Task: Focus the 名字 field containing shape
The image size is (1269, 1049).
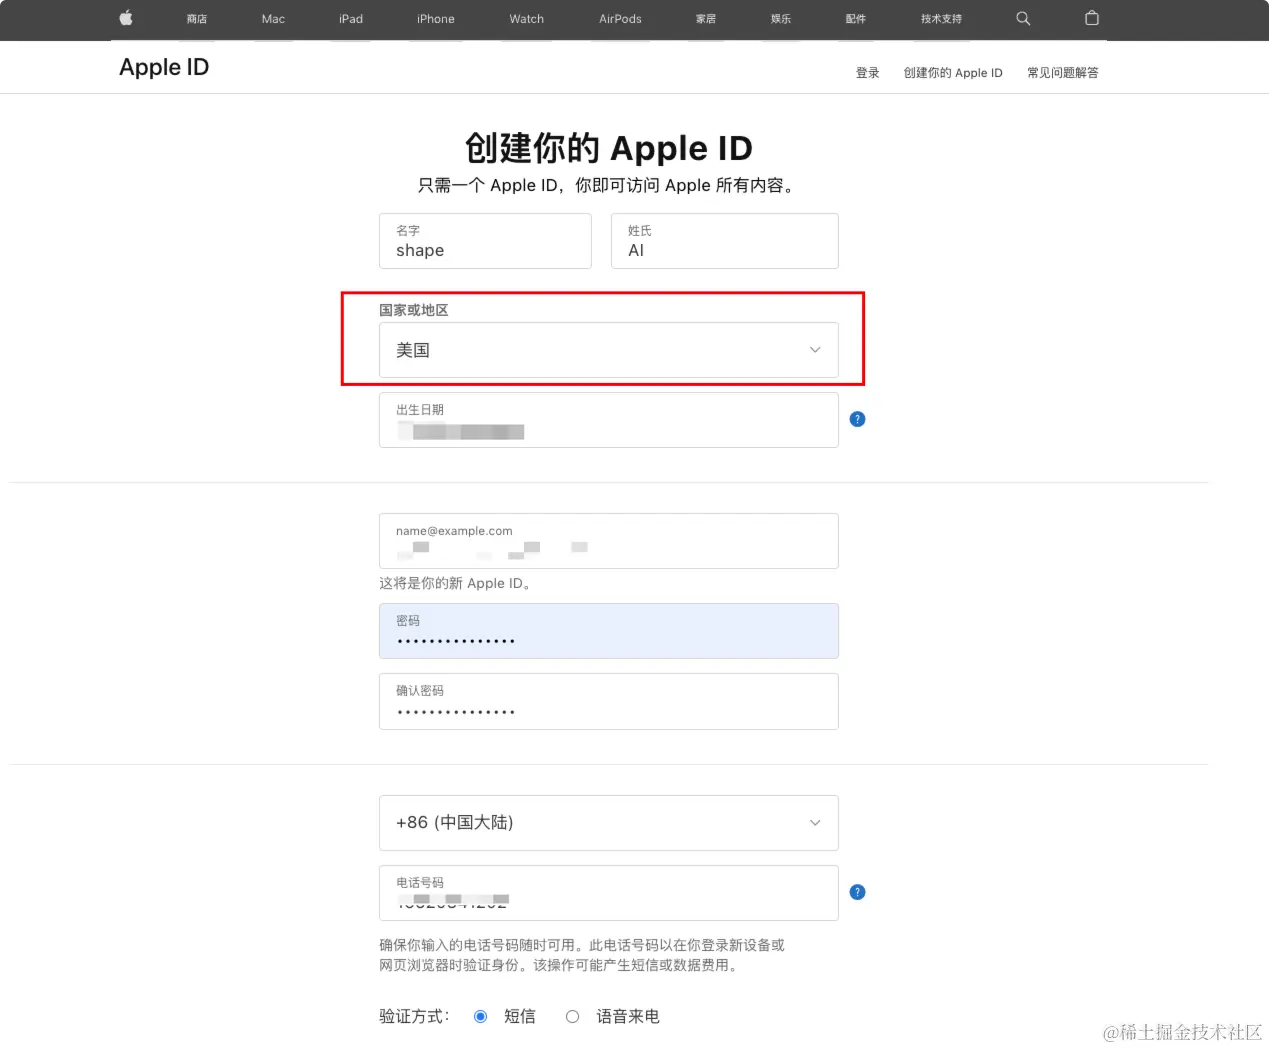Action: (485, 241)
